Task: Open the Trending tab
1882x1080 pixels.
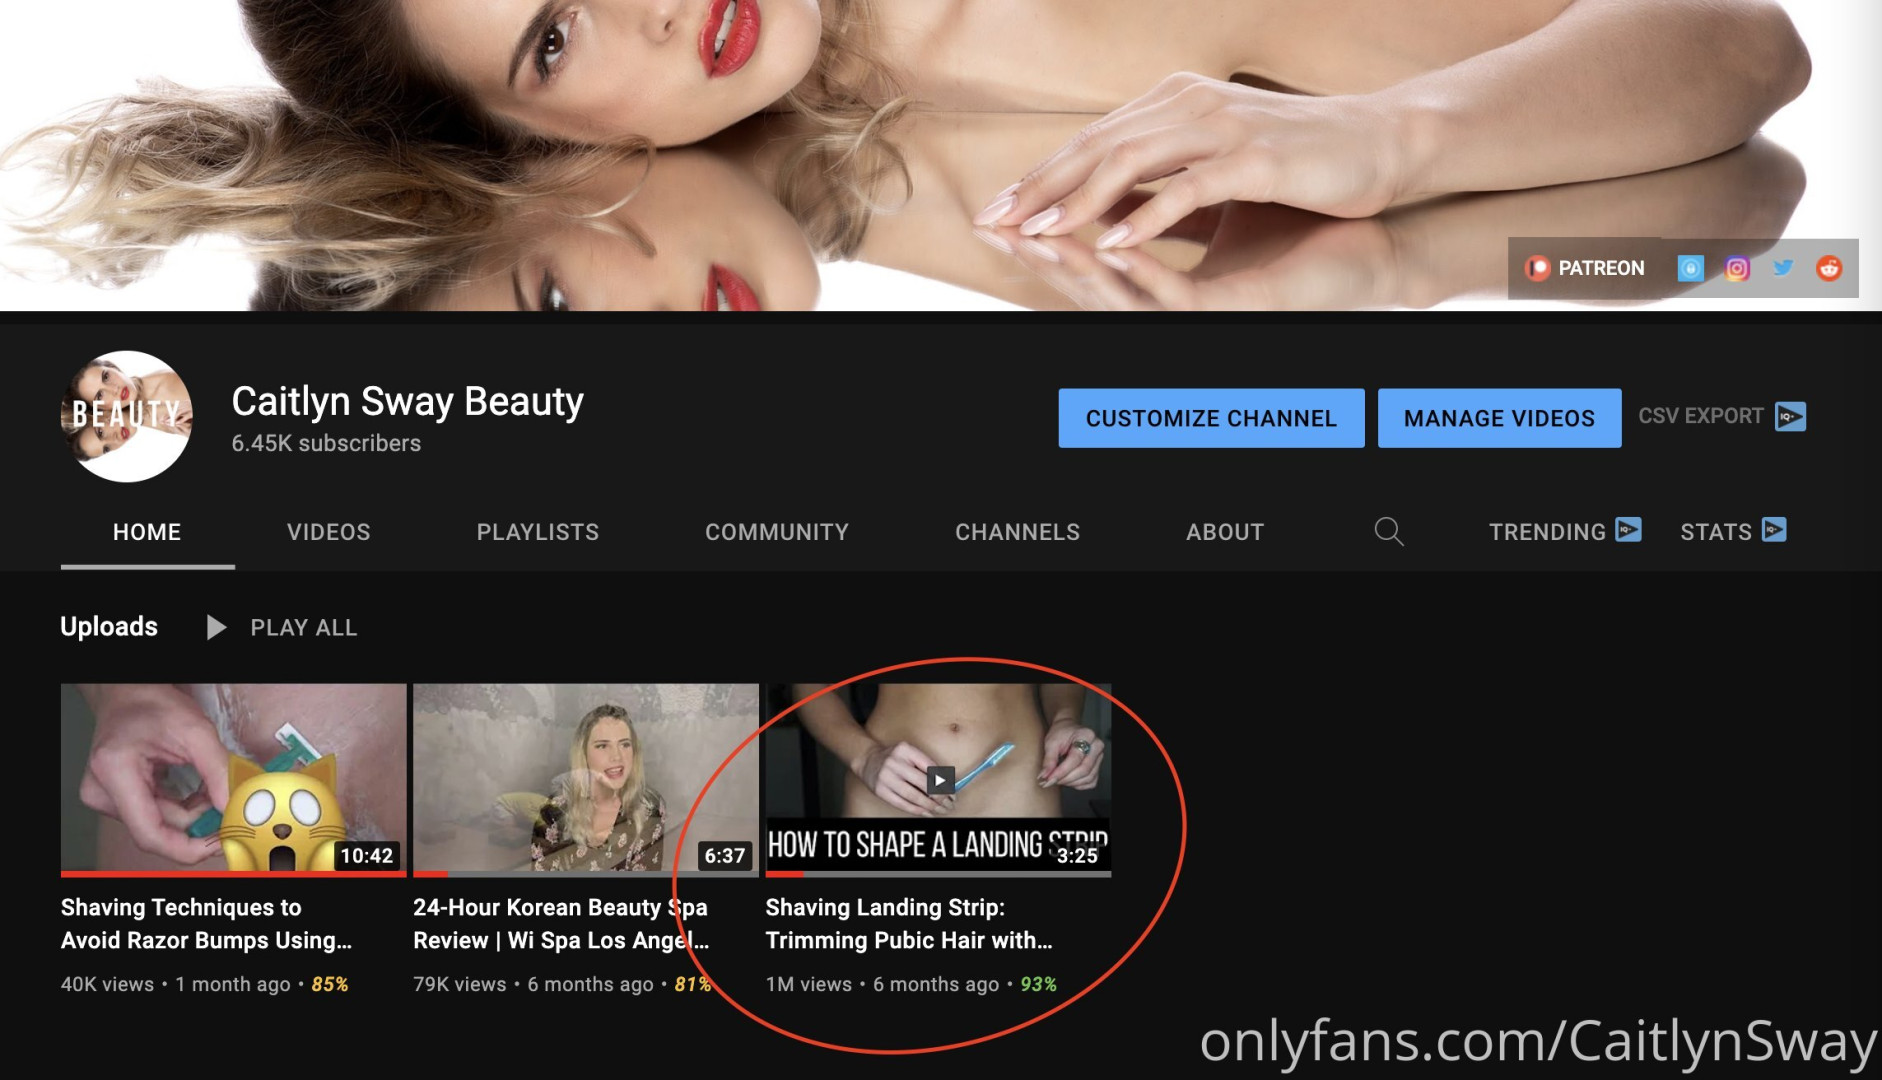Action: (x=1563, y=531)
